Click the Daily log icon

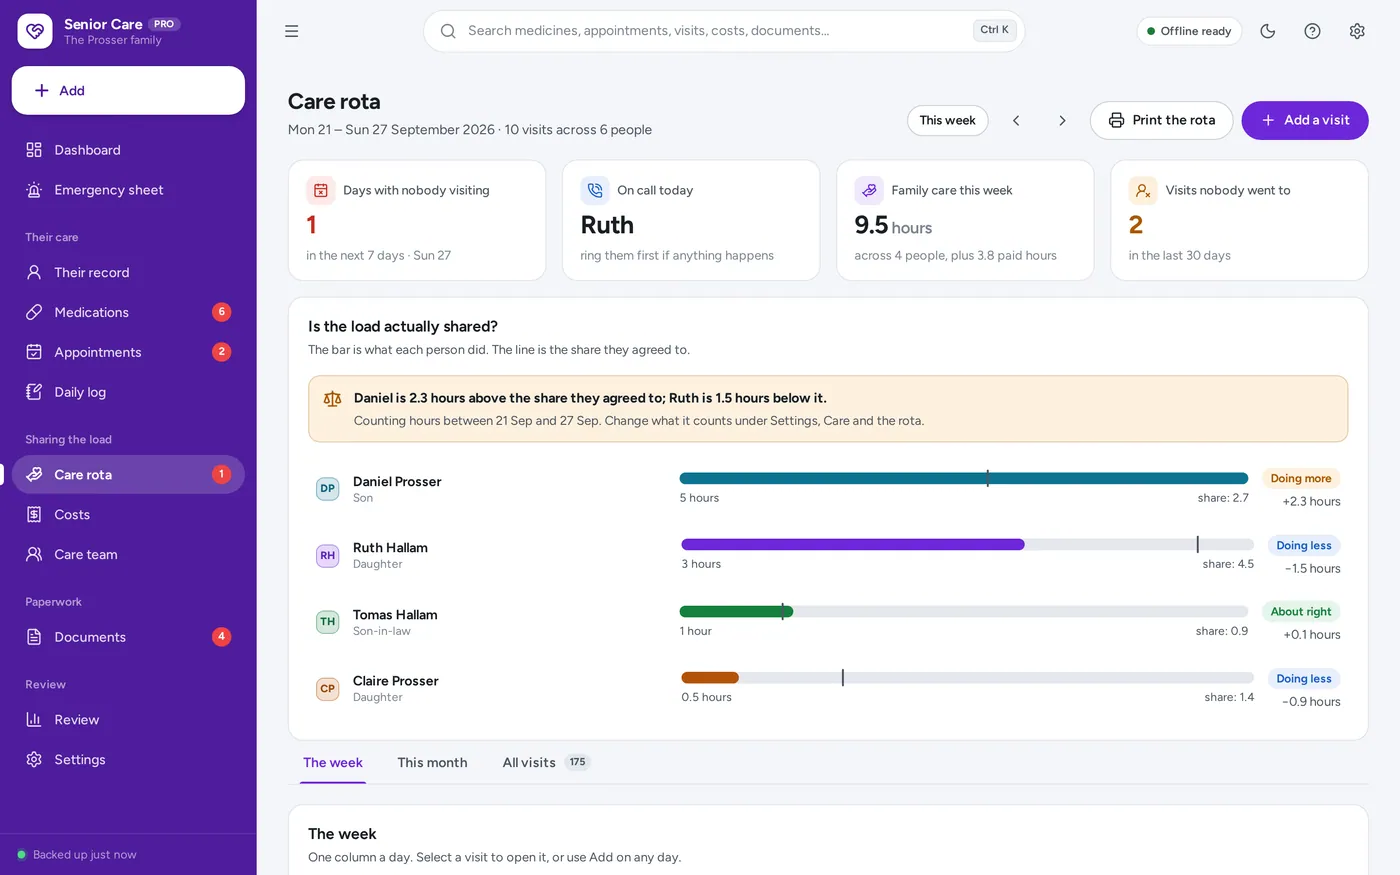click(x=34, y=392)
